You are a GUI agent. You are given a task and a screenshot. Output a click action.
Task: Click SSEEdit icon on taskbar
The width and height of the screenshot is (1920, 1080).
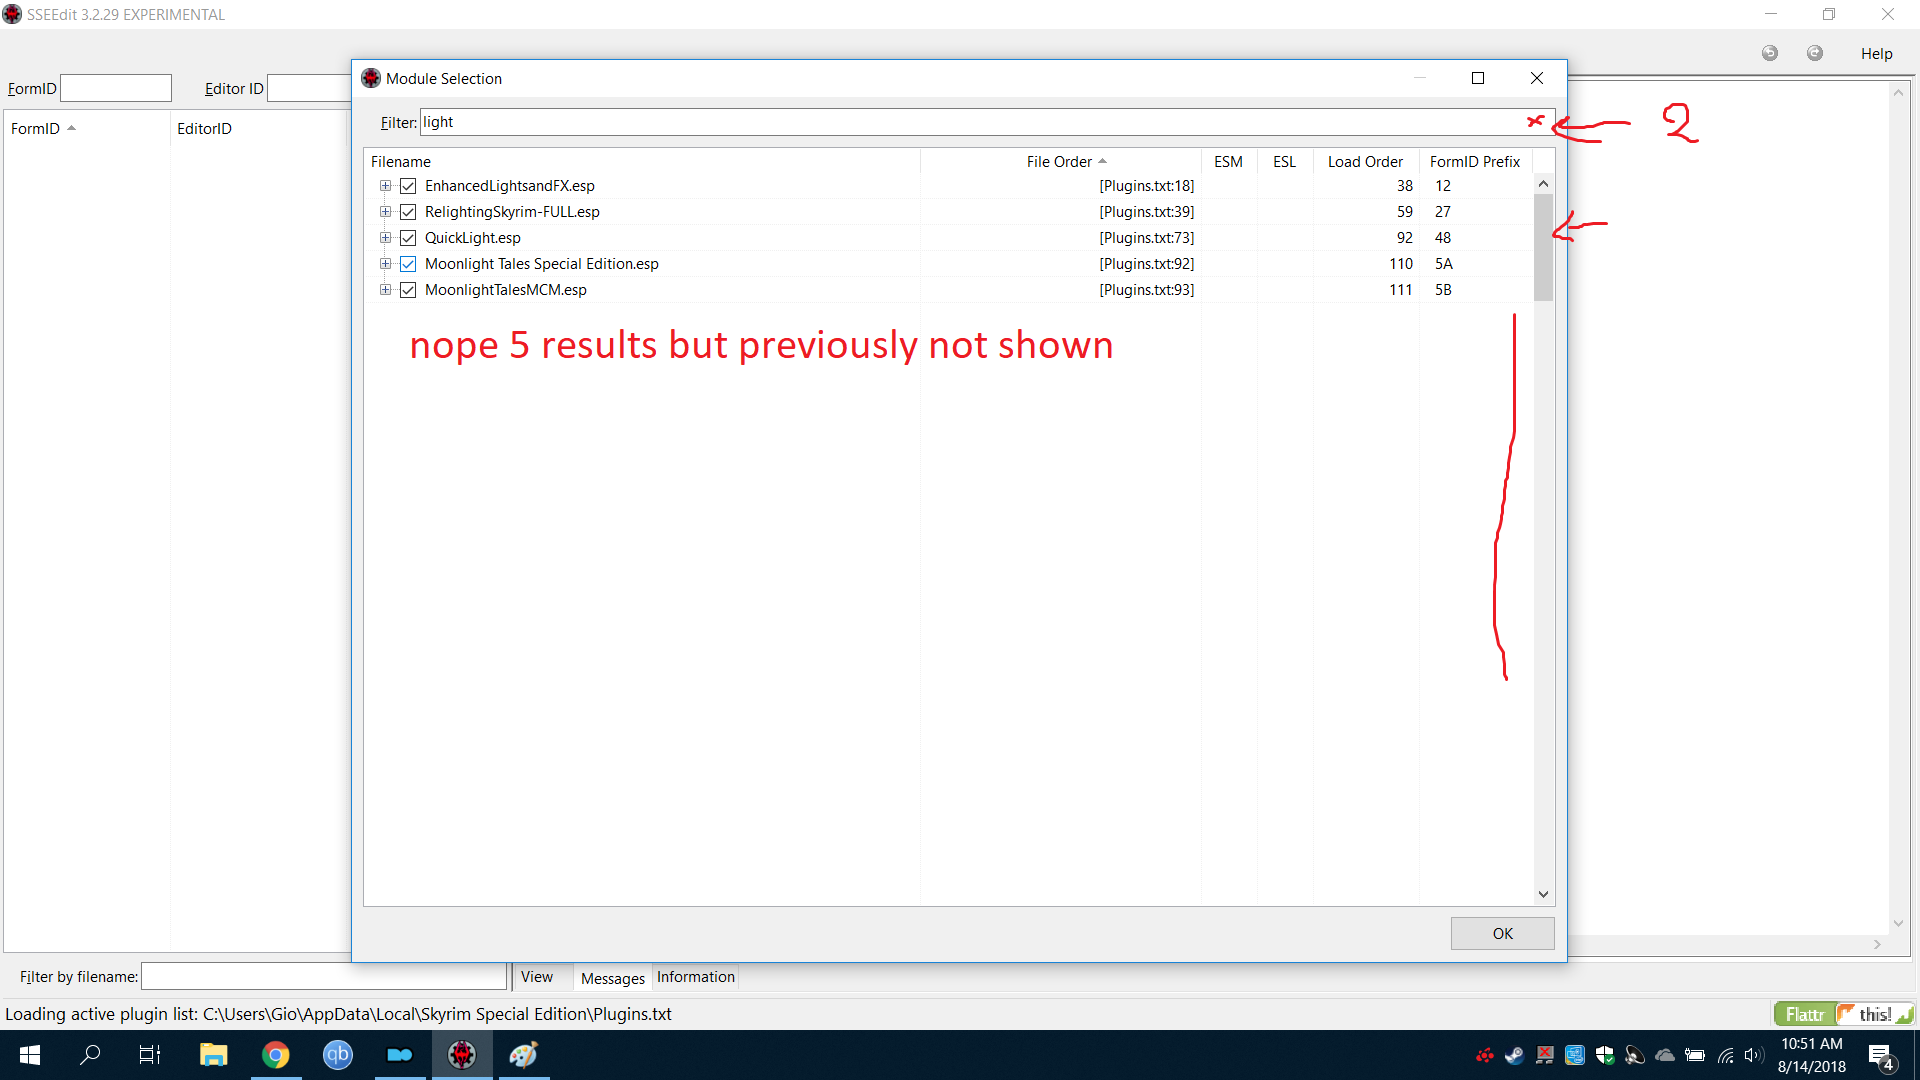click(x=462, y=1055)
